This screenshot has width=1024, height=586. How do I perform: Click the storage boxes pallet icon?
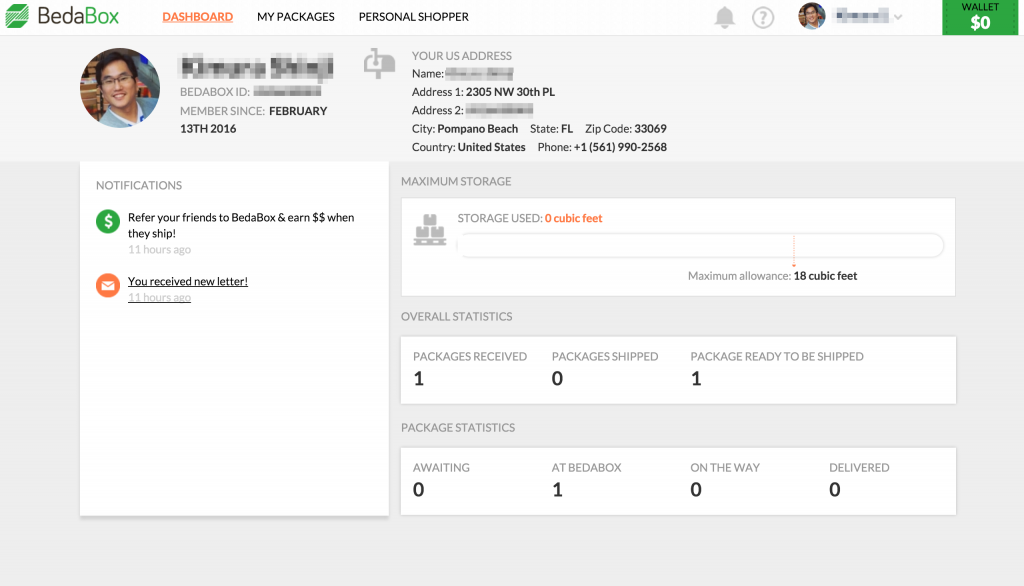coord(429,230)
